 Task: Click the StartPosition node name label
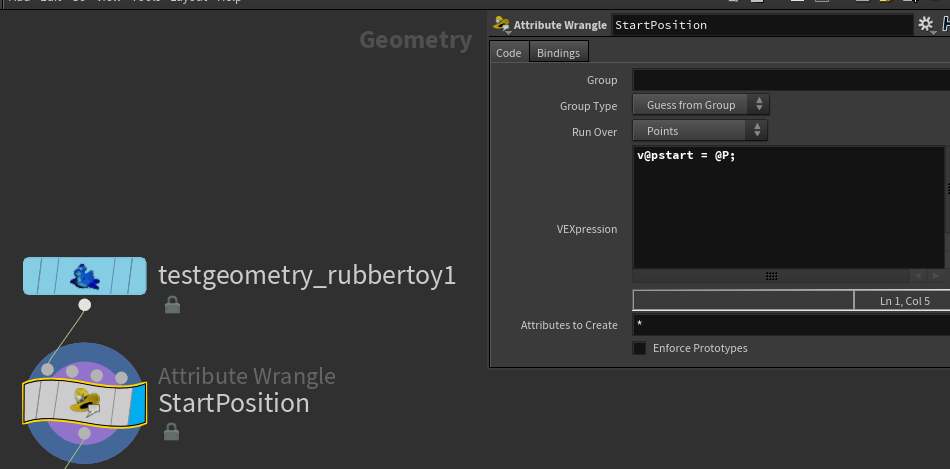[x=234, y=404]
